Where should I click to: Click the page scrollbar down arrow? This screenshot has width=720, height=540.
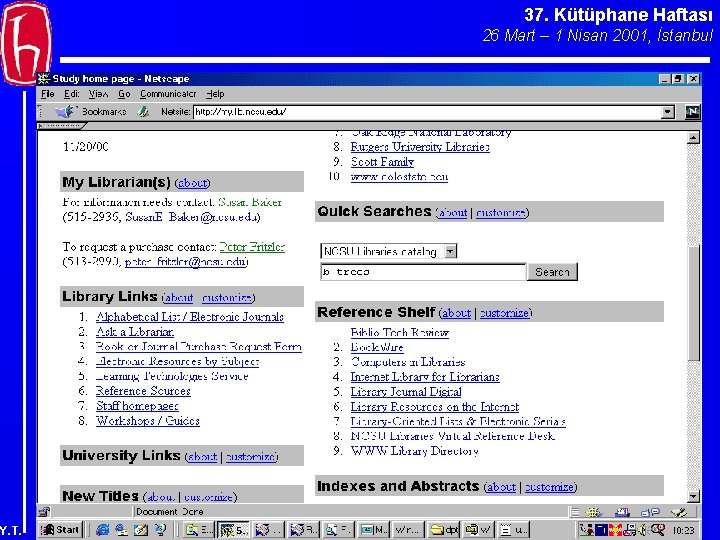click(x=693, y=495)
